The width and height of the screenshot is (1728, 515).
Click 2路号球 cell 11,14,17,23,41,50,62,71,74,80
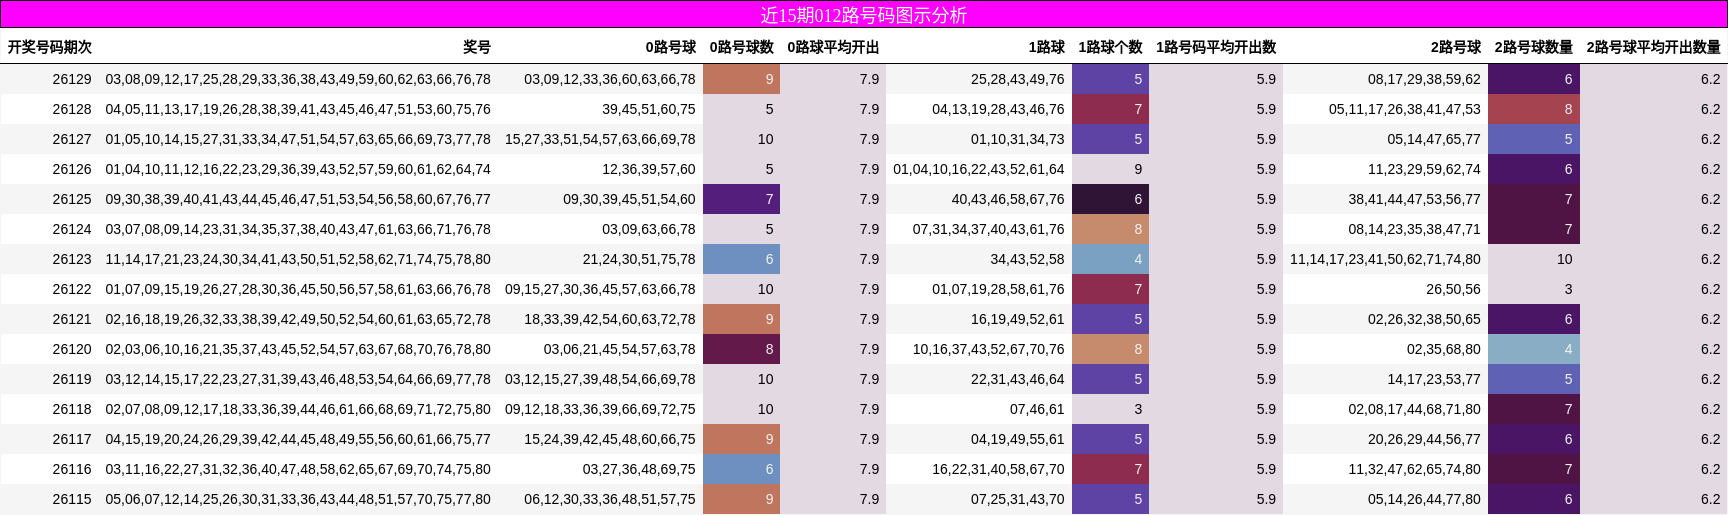click(x=1385, y=259)
